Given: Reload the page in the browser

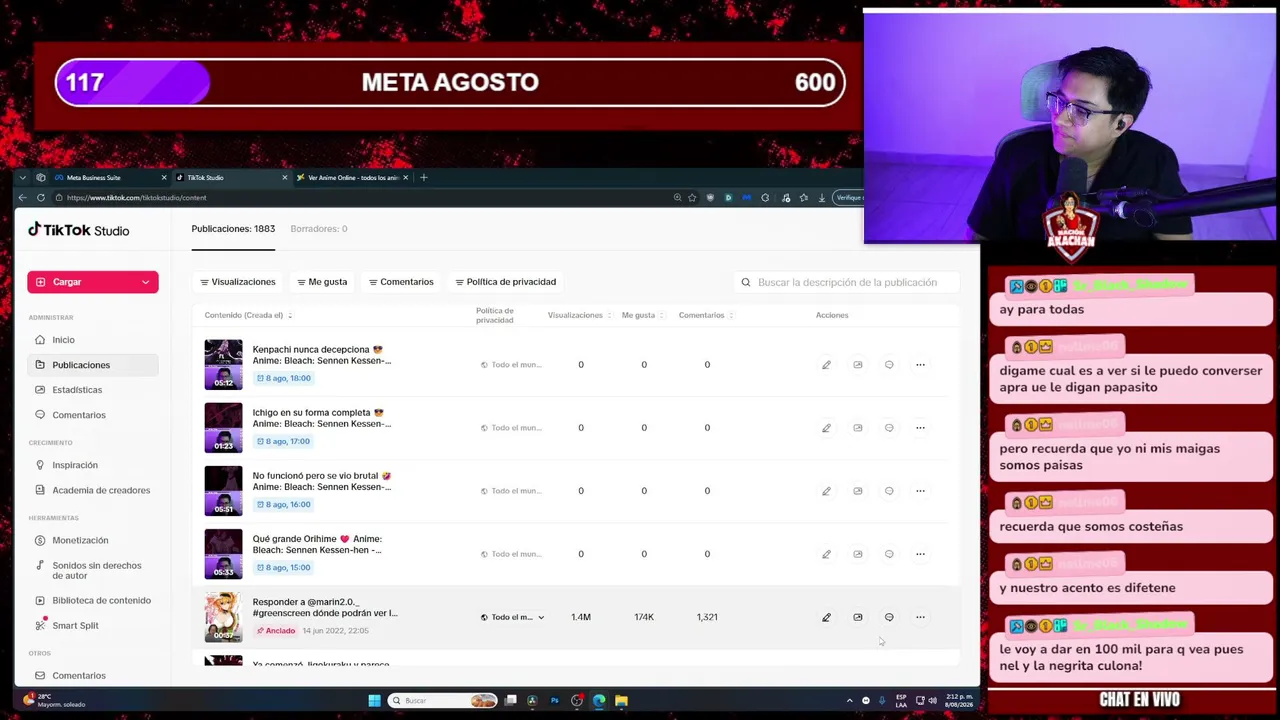Looking at the screenshot, I should (40, 198).
